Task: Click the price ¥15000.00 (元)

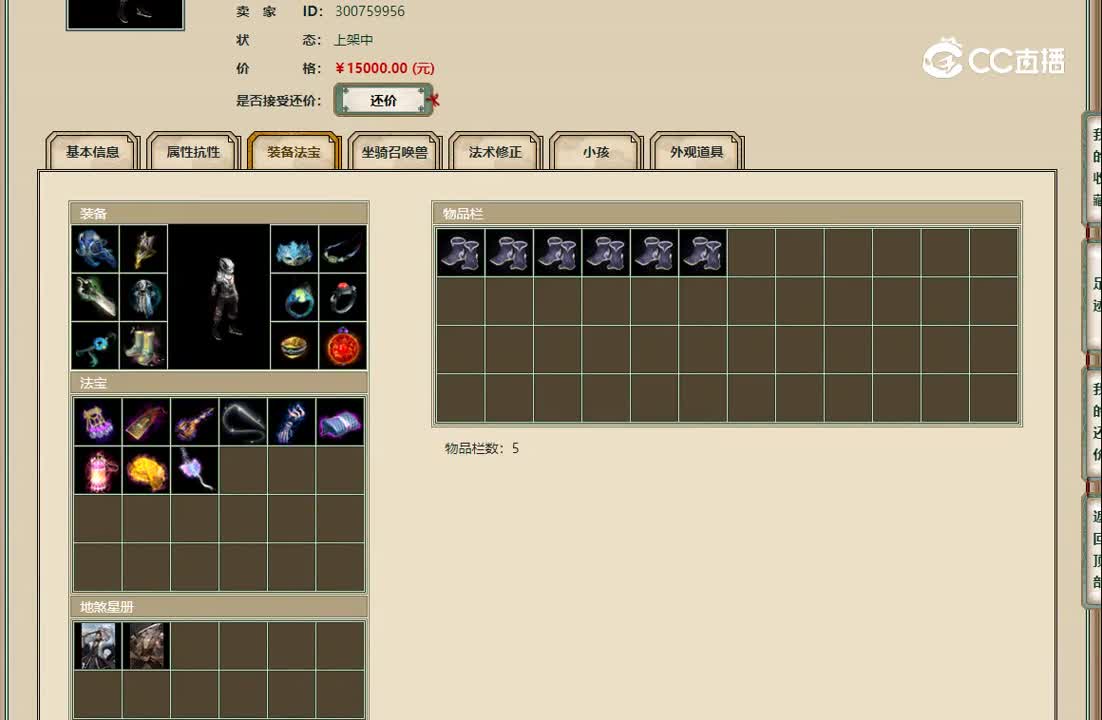Action: [x=385, y=68]
